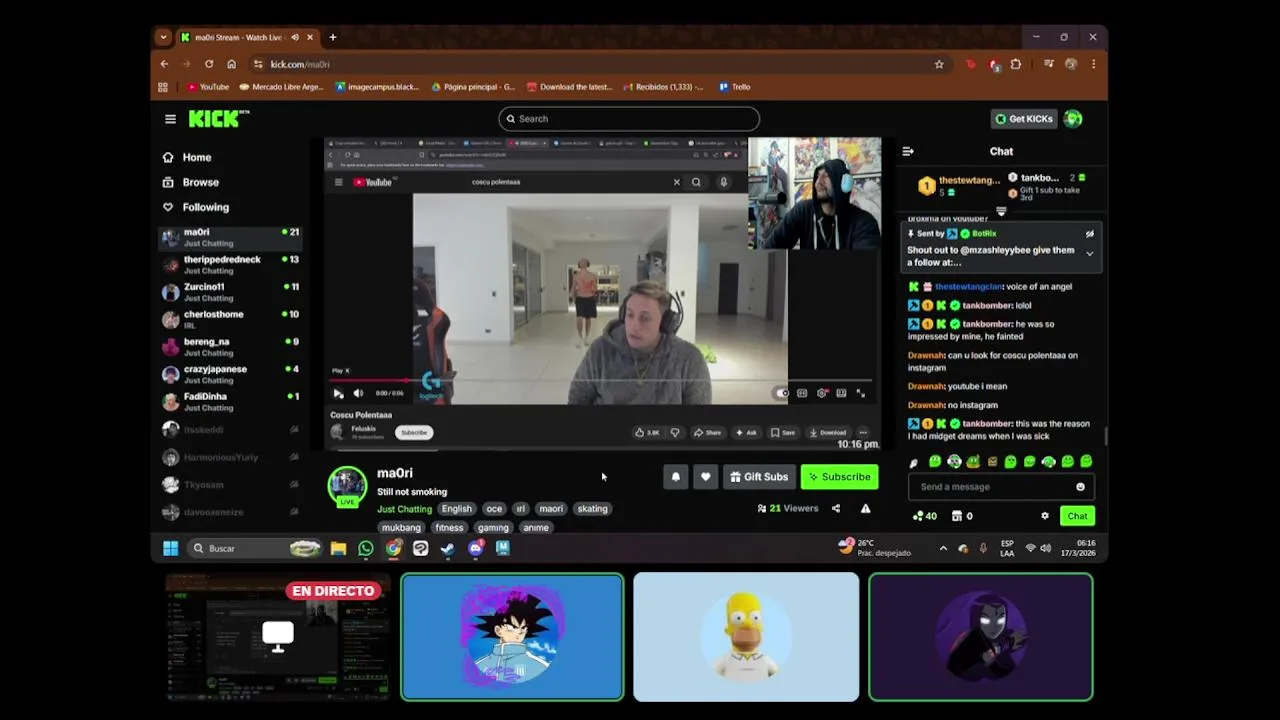Open bereng_na channel

(x=230, y=347)
